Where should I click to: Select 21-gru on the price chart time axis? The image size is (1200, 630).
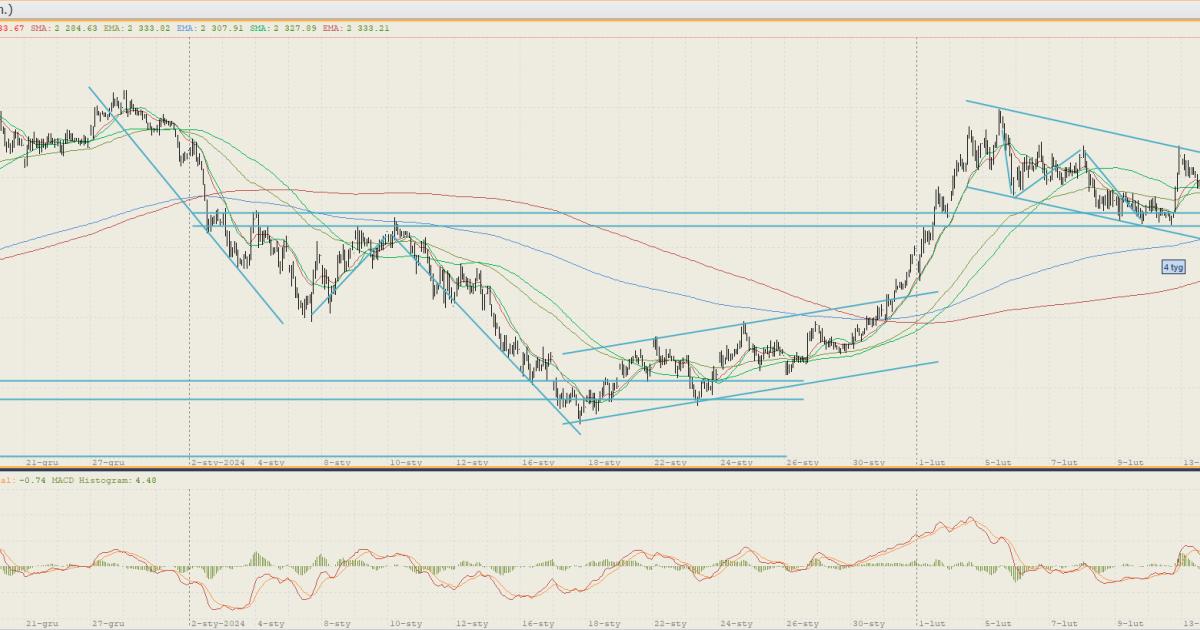pyautogui.click(x=42, y=463)
